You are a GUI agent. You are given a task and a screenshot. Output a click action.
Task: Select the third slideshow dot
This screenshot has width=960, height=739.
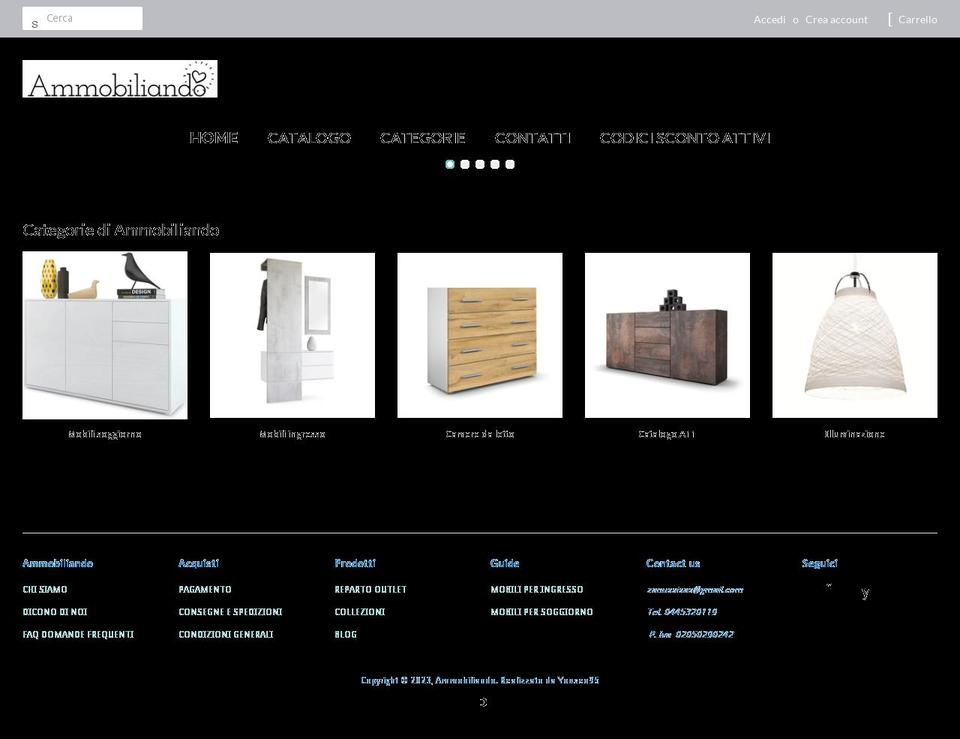pyautogui.click(x=480, y=164)
